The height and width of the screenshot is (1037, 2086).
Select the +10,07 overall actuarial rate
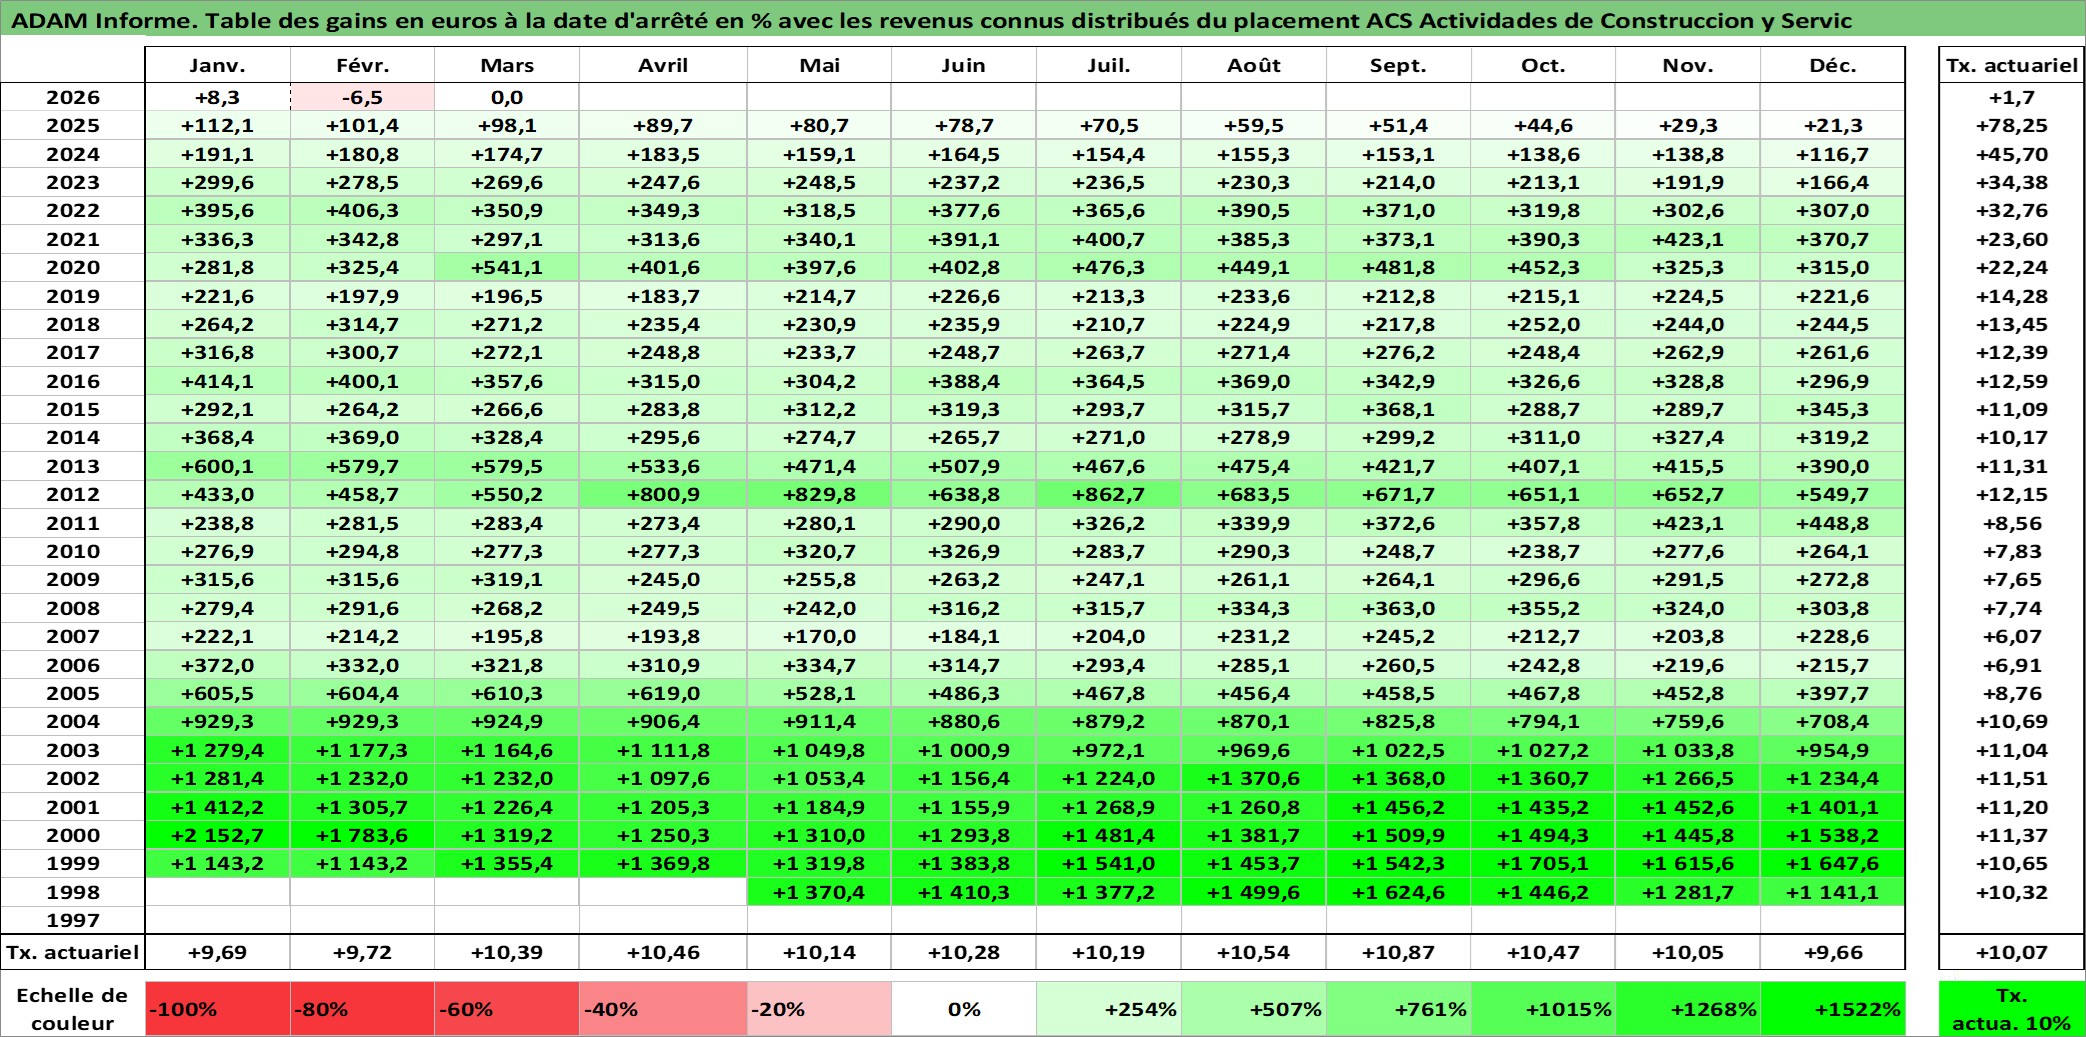[2012, 952]
